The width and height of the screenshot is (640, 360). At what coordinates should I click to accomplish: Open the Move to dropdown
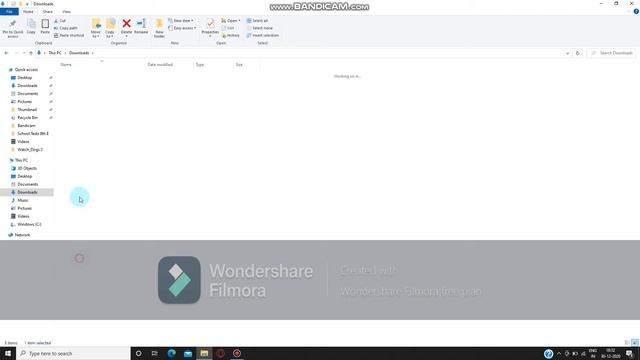point(96,28)
